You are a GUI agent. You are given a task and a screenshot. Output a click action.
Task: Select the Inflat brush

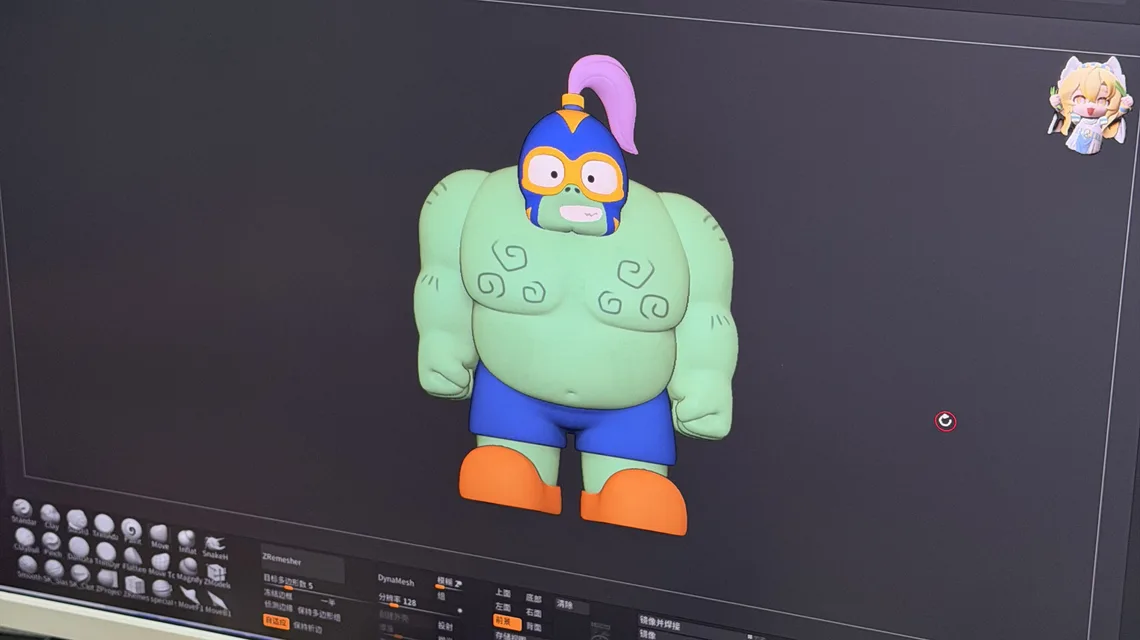(x=187, y=540)
